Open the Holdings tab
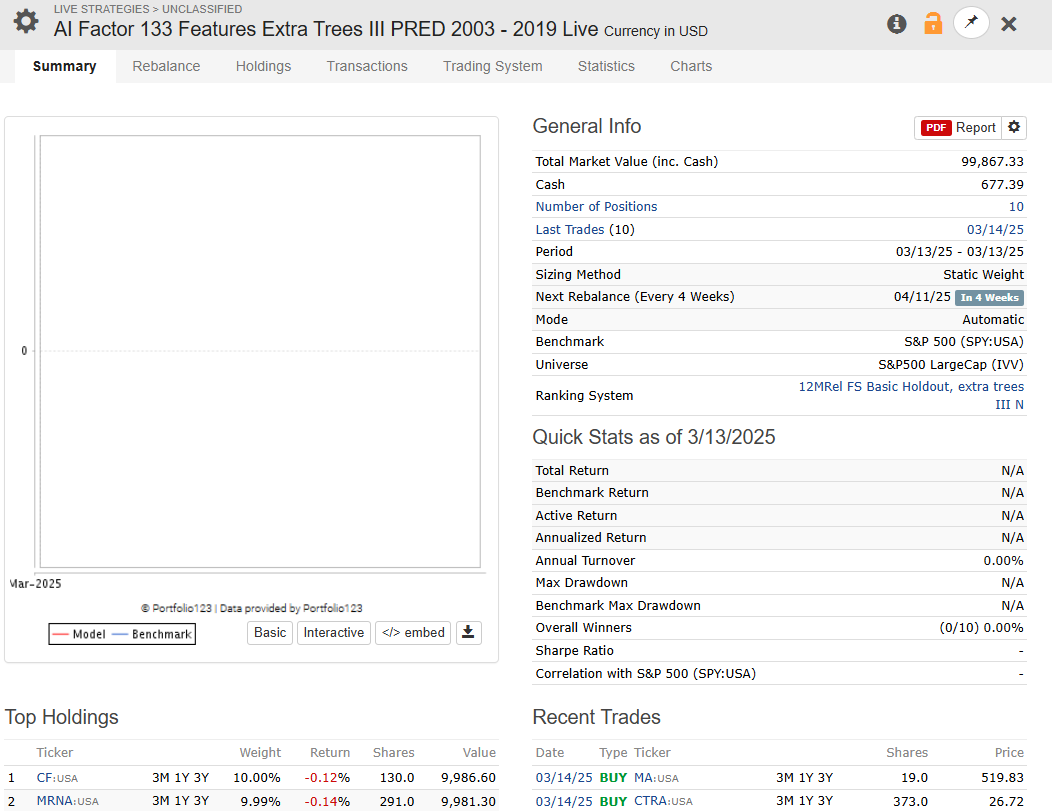Screen dimensions: 1052x811 point(263,66)
